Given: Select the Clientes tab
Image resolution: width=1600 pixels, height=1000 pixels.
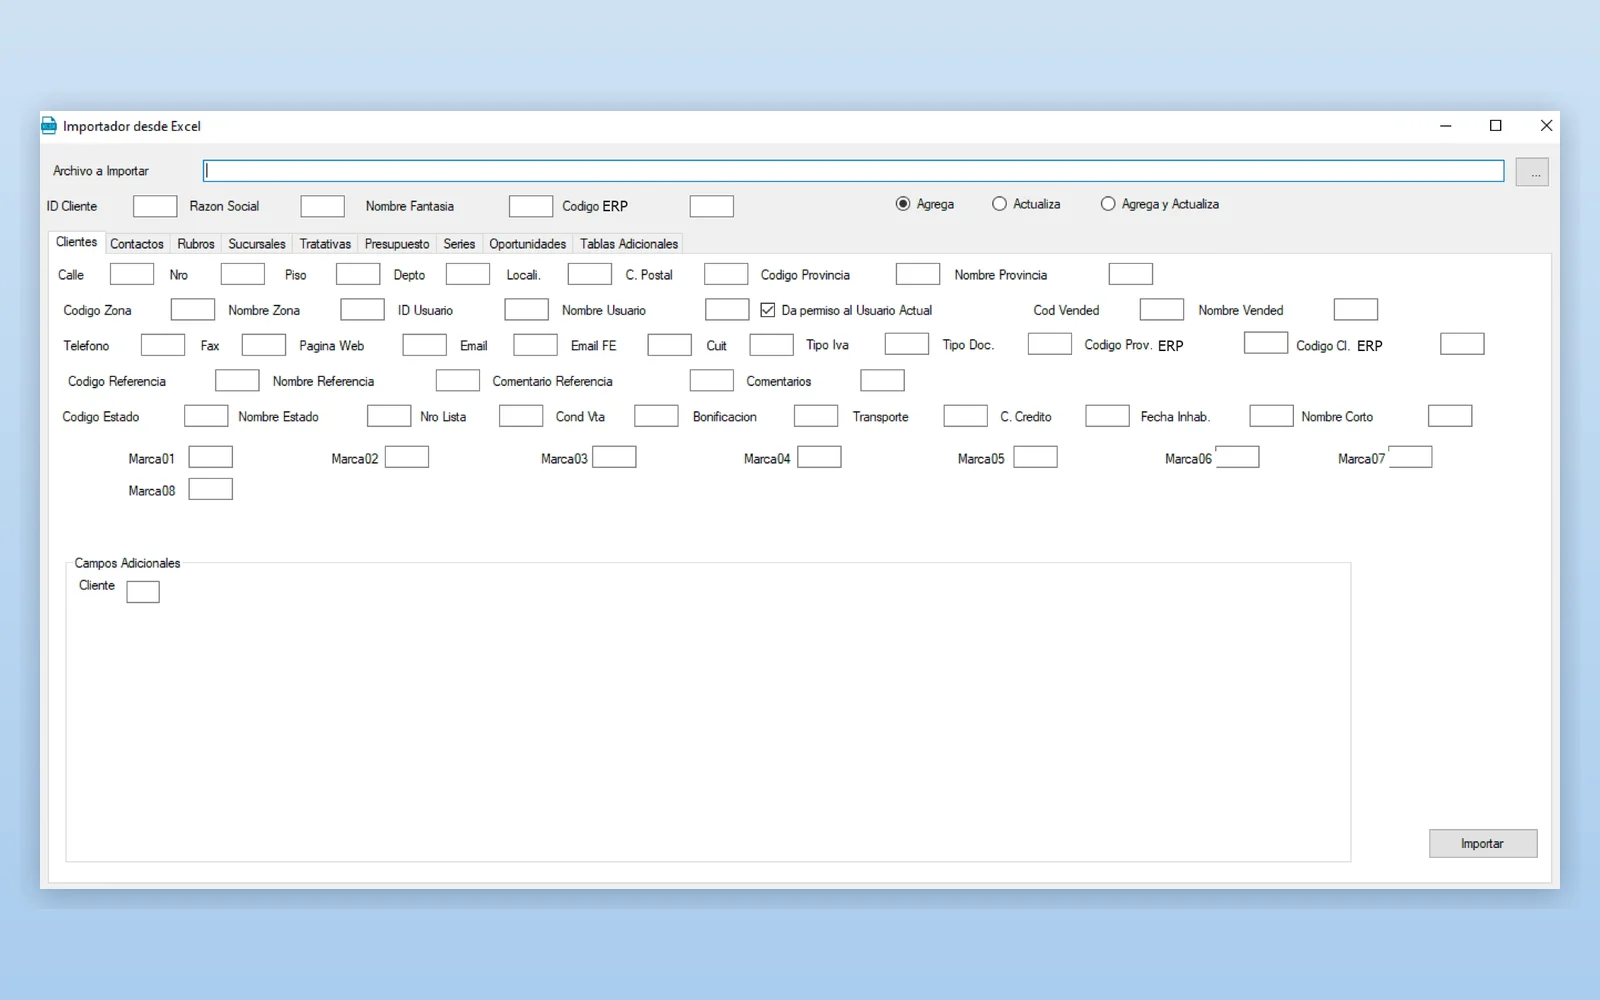Looking at the screenshot, I should pos(77,242).
